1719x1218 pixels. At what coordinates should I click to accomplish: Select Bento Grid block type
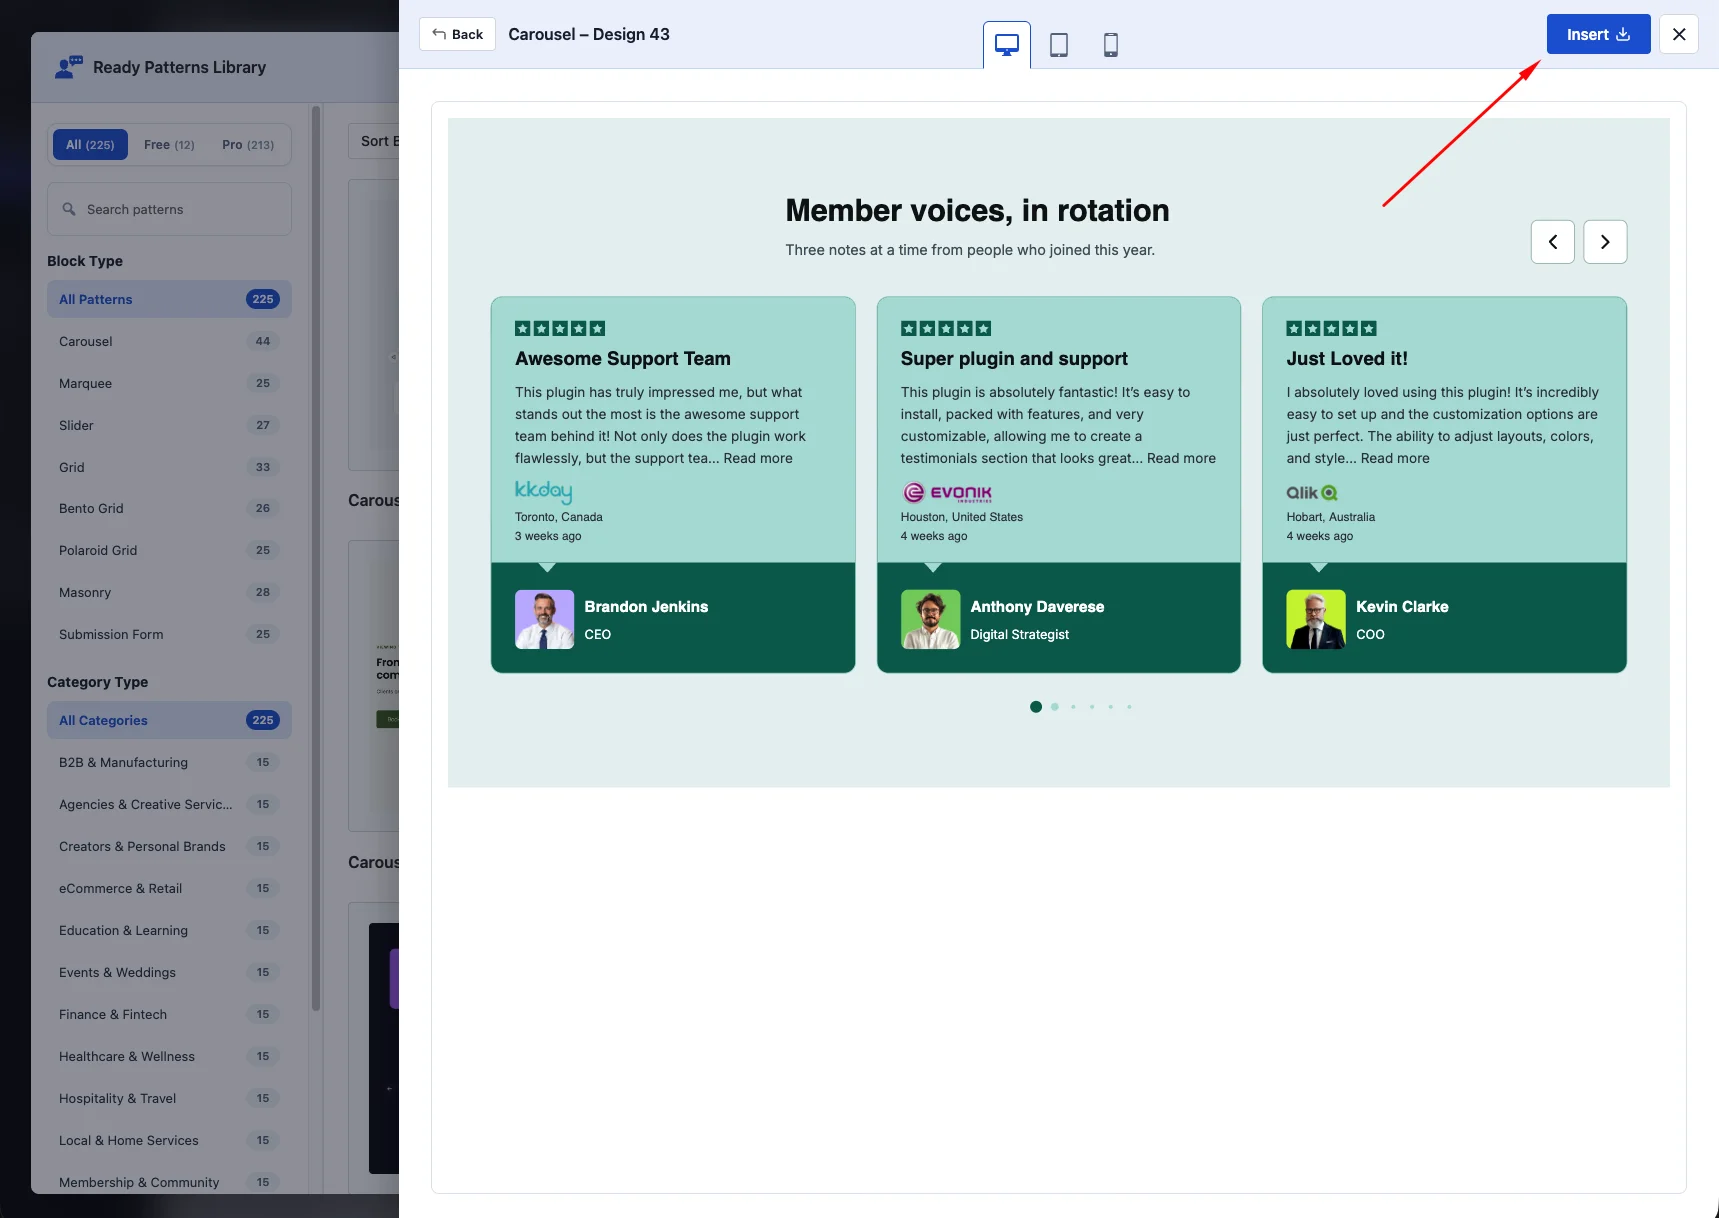[x=169, y=508]
